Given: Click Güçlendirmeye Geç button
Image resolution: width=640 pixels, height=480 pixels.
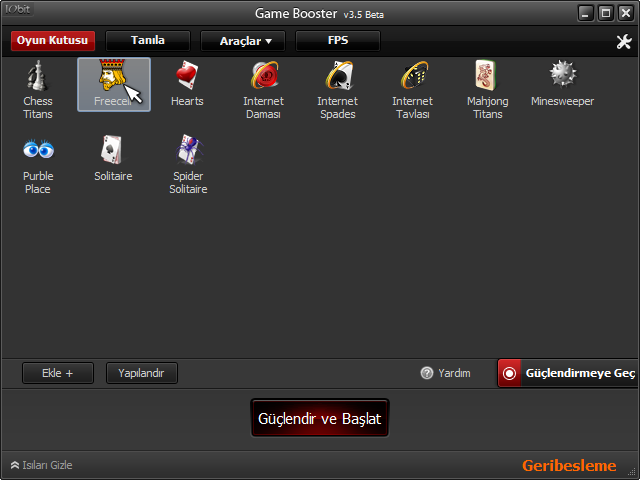Looking at the screenshot, I should click(567, 373).
